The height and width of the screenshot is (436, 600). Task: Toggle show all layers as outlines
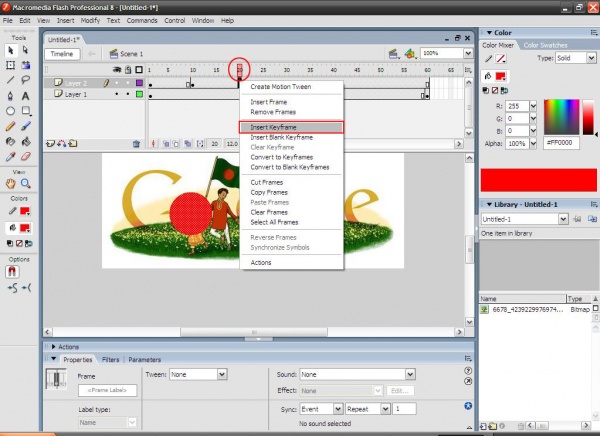point(139,70)
